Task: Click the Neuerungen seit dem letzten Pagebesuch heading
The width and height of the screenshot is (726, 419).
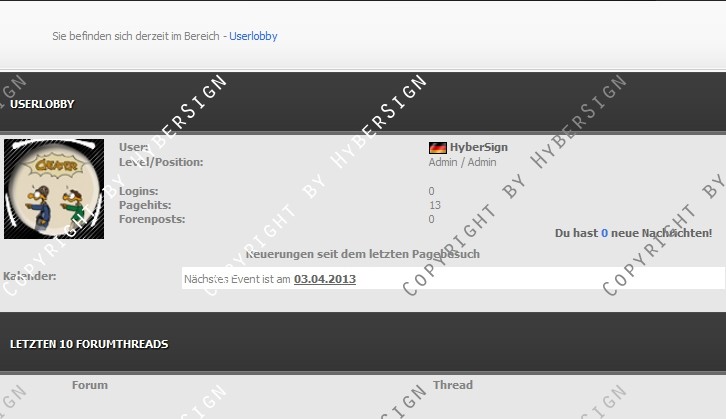Action: pyautogui.click(x=362, y=254)
